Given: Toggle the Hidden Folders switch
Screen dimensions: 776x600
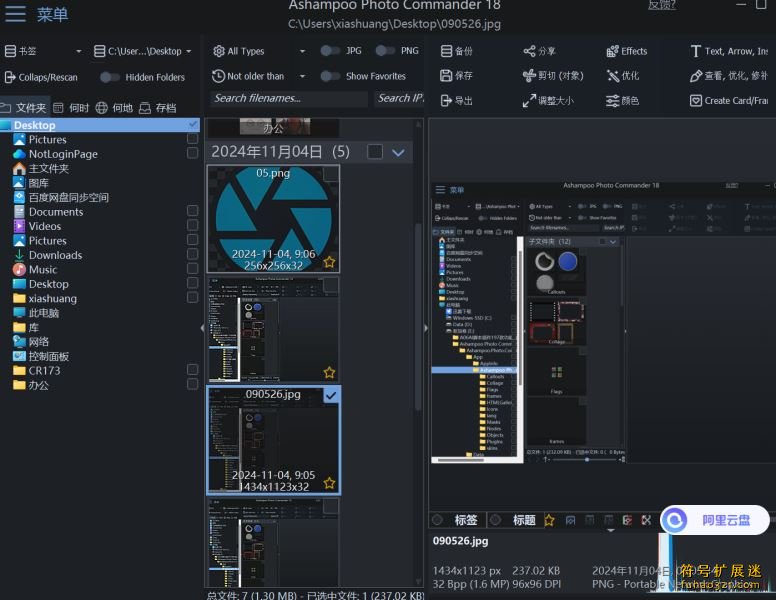Looking at the screenshot, I should click(x=110, y=77).
